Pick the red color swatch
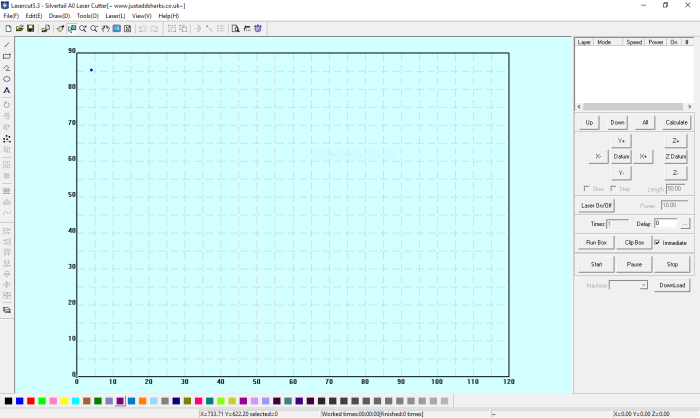 click(x=32, y=401)
